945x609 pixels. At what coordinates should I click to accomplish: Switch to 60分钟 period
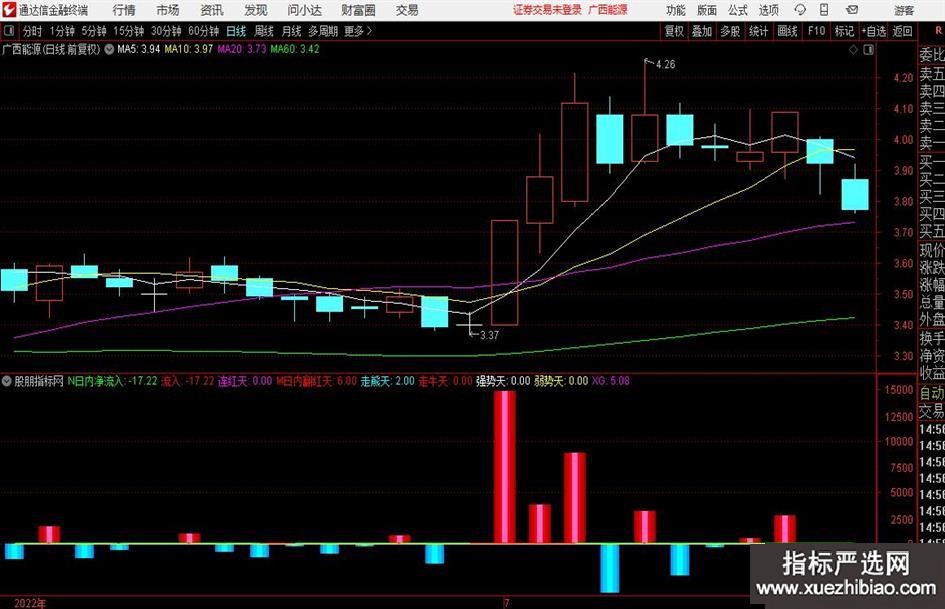point(203,31)
